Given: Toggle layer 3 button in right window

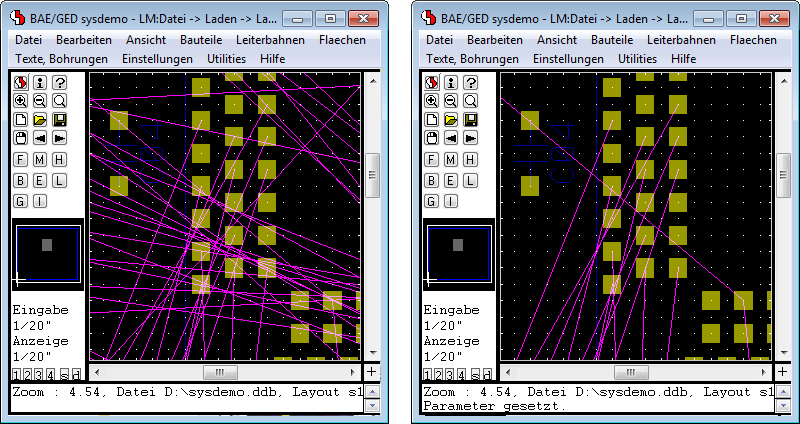Looking at the screenshot, I should 452,374.
